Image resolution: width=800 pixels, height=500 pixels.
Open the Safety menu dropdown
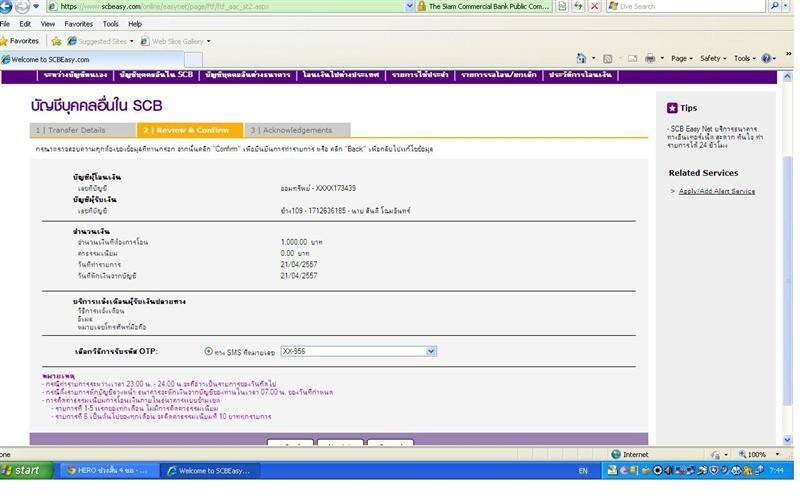[x=714, y=59]
